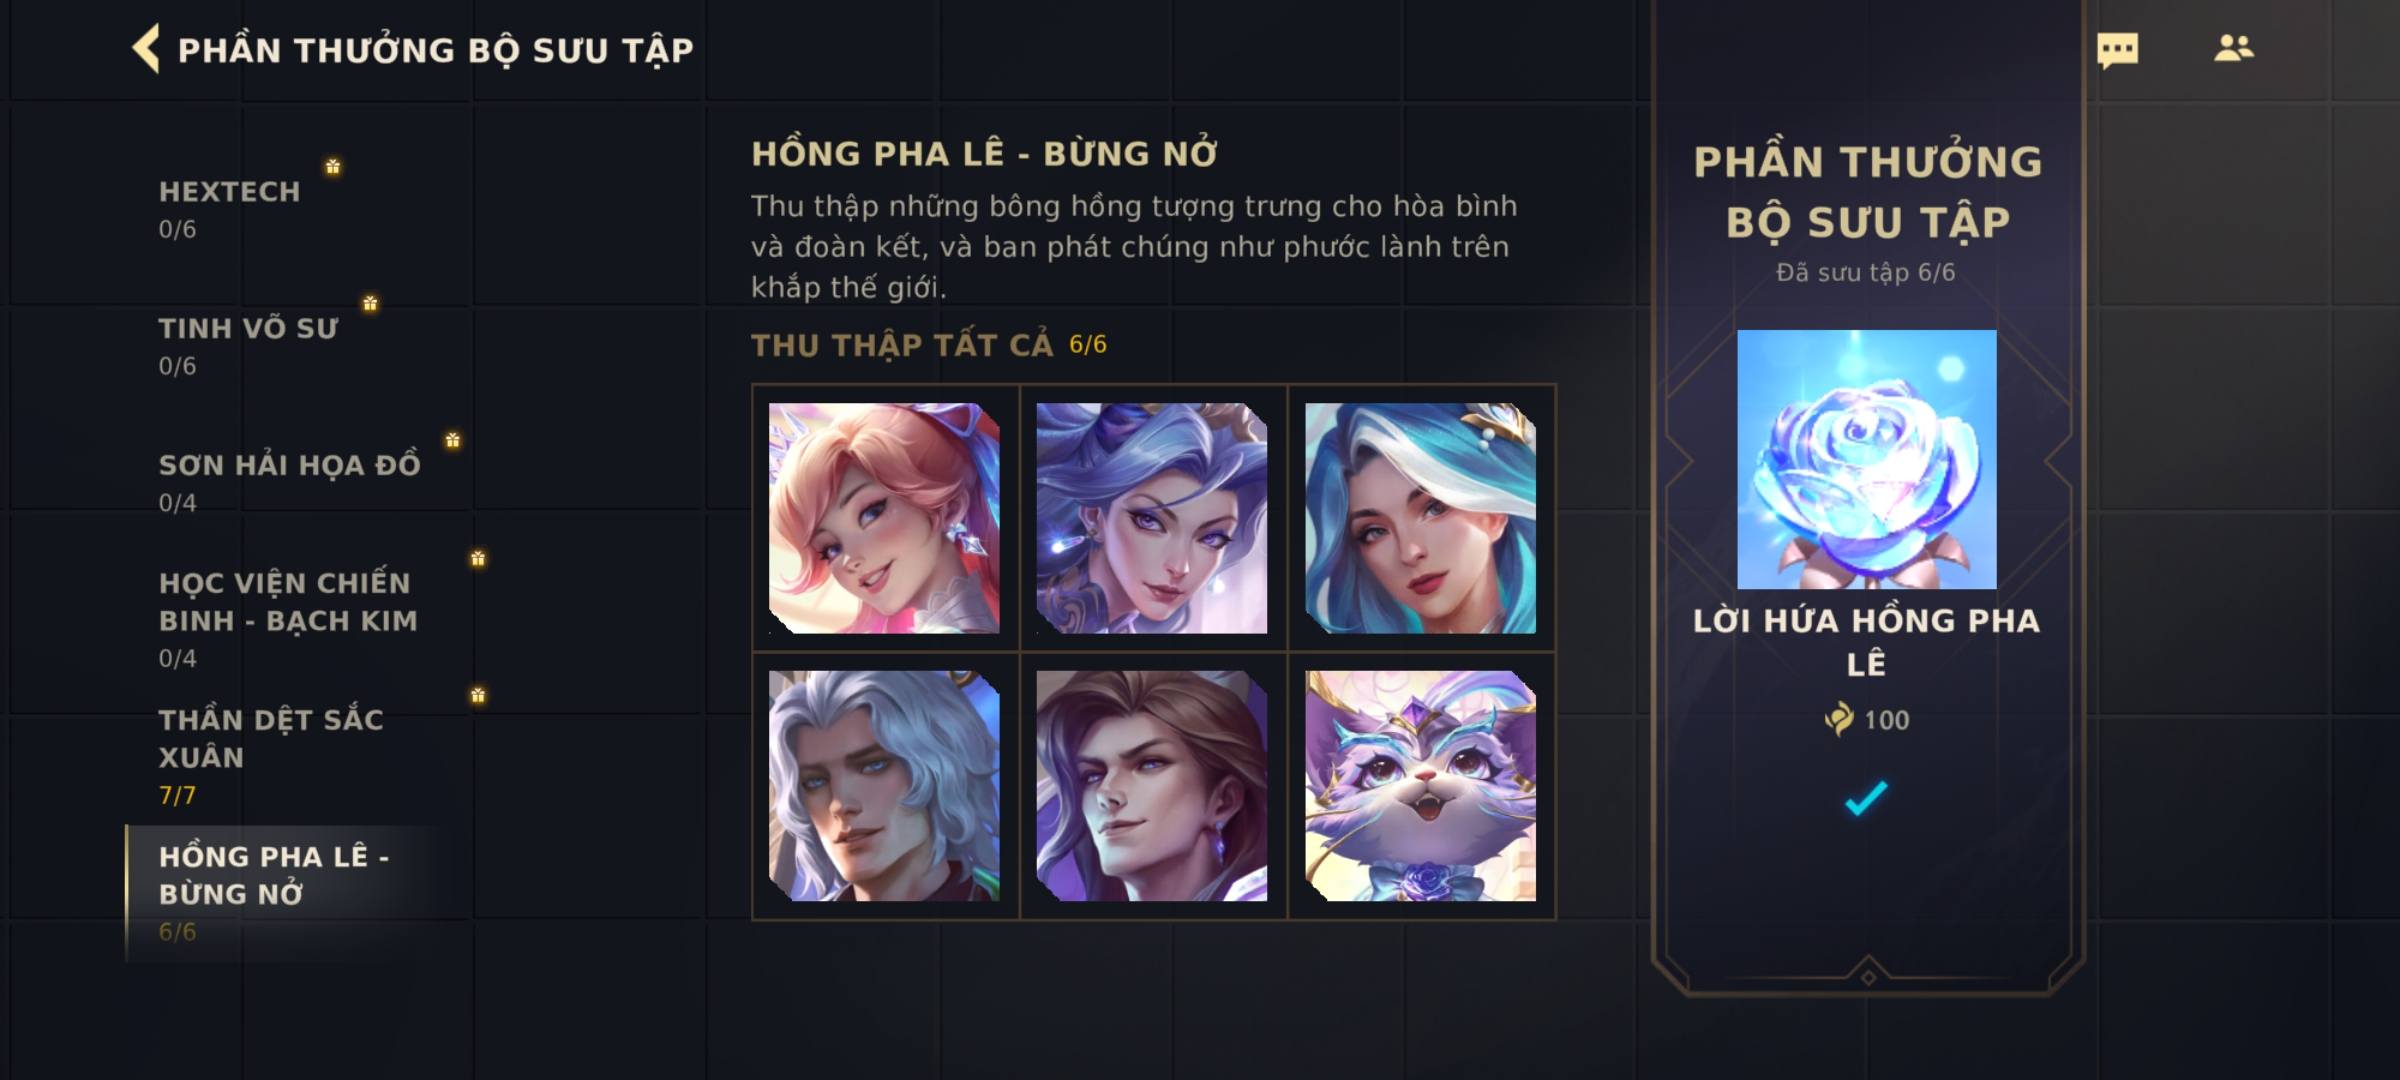
Task: Select the Tinh Võ Sư collection
Action: pyautogui.click(x=248, y=347)
